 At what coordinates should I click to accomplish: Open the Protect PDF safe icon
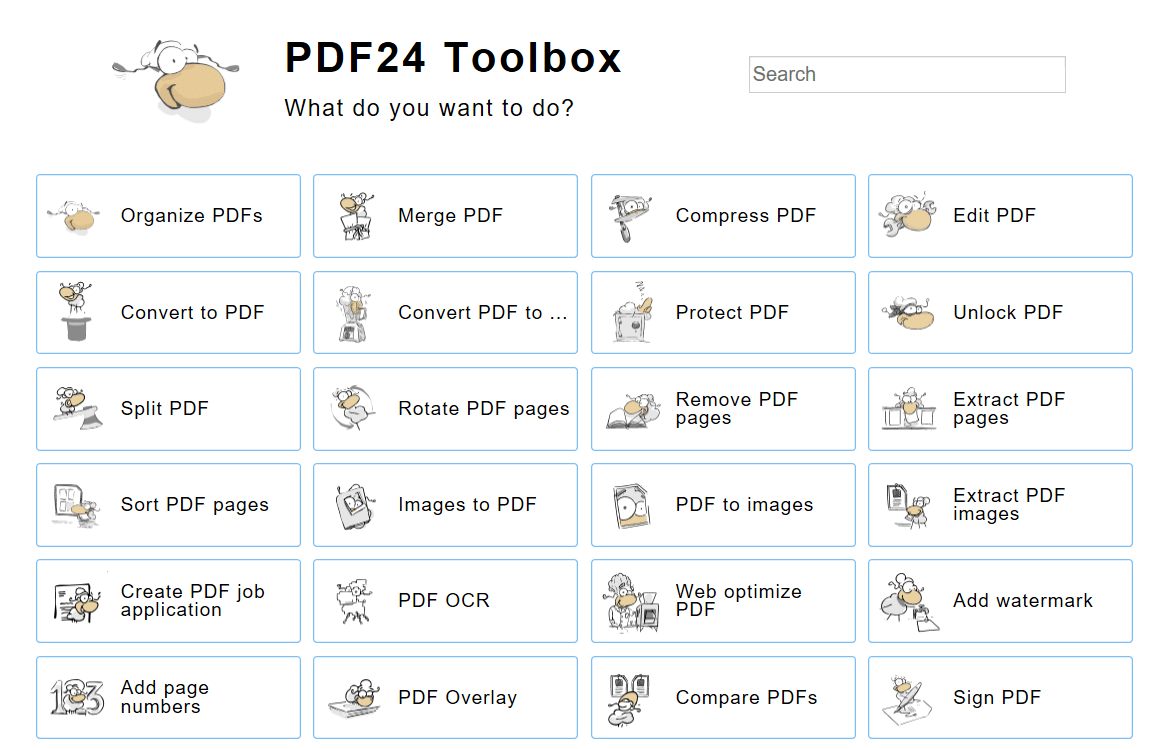click(x=632, y=312)
